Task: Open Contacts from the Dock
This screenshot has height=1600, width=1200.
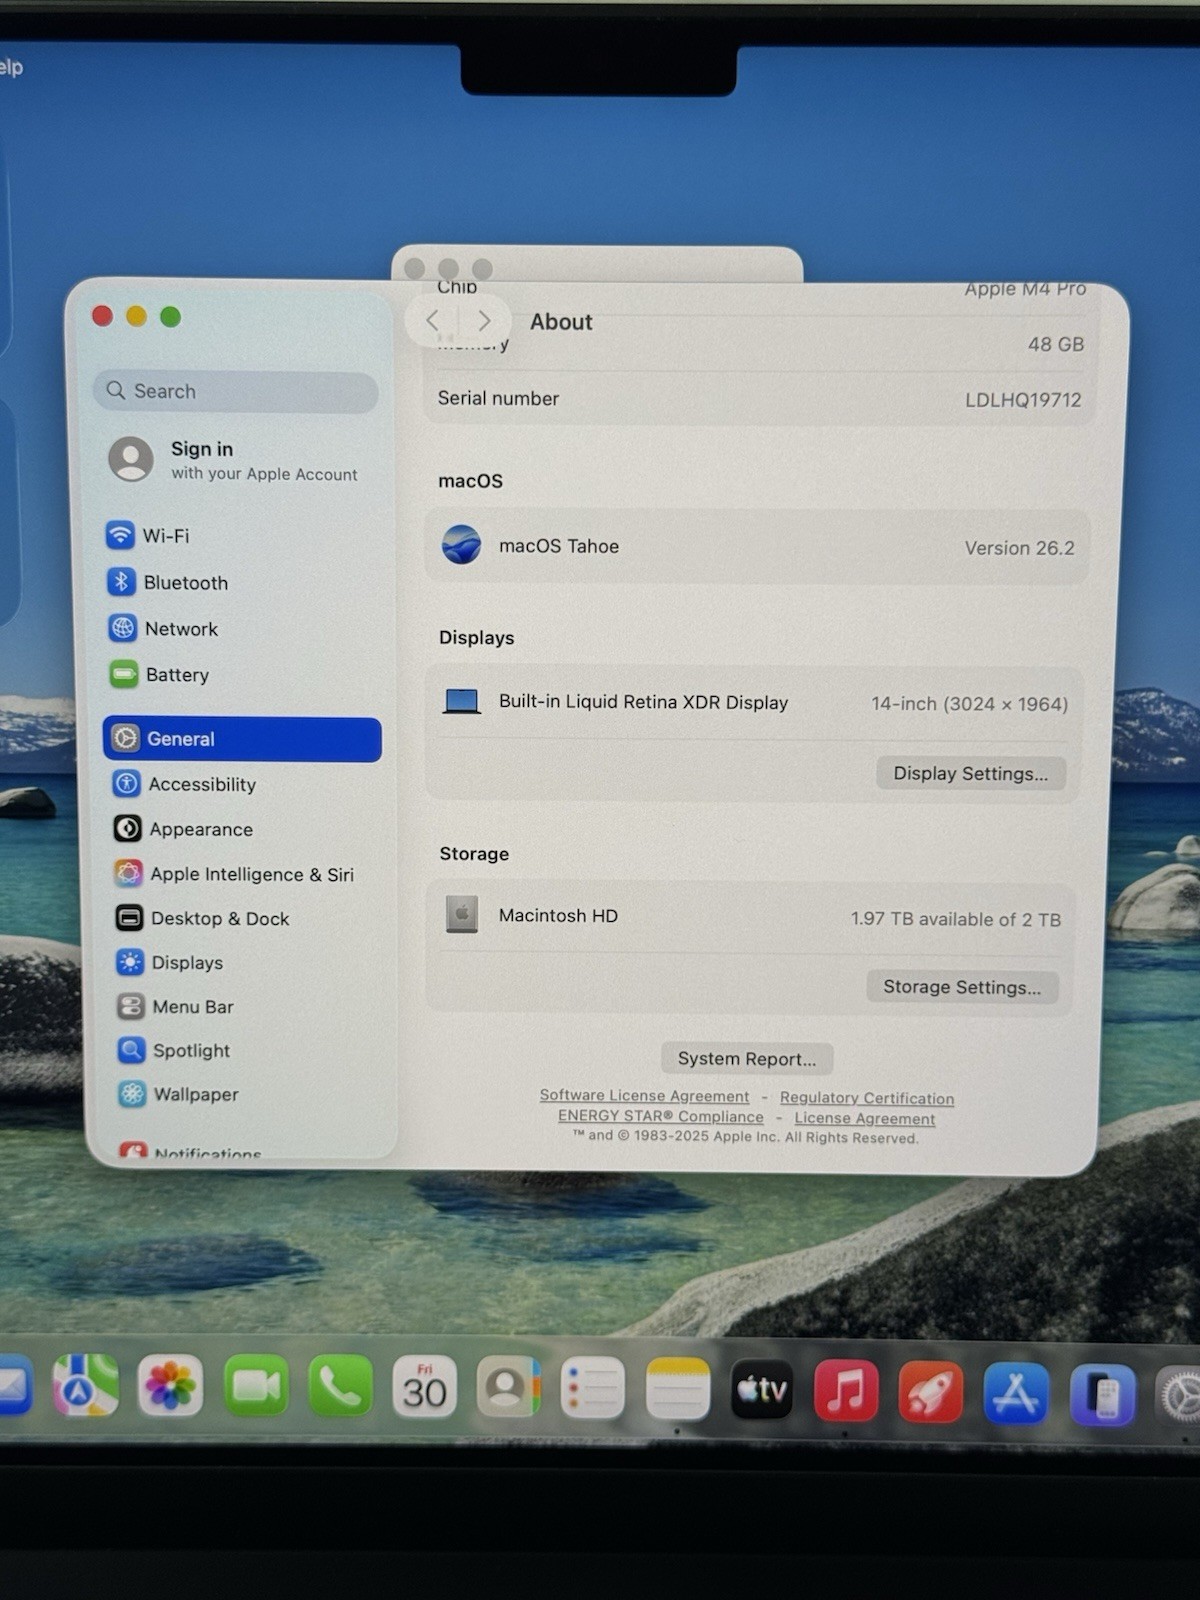Action: [x=508, y=1388]
